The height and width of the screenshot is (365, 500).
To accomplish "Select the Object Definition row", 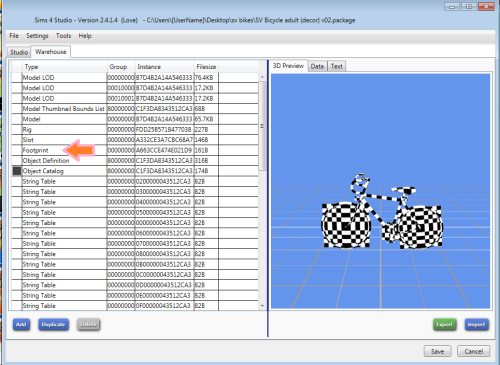I will click(135, 161).
